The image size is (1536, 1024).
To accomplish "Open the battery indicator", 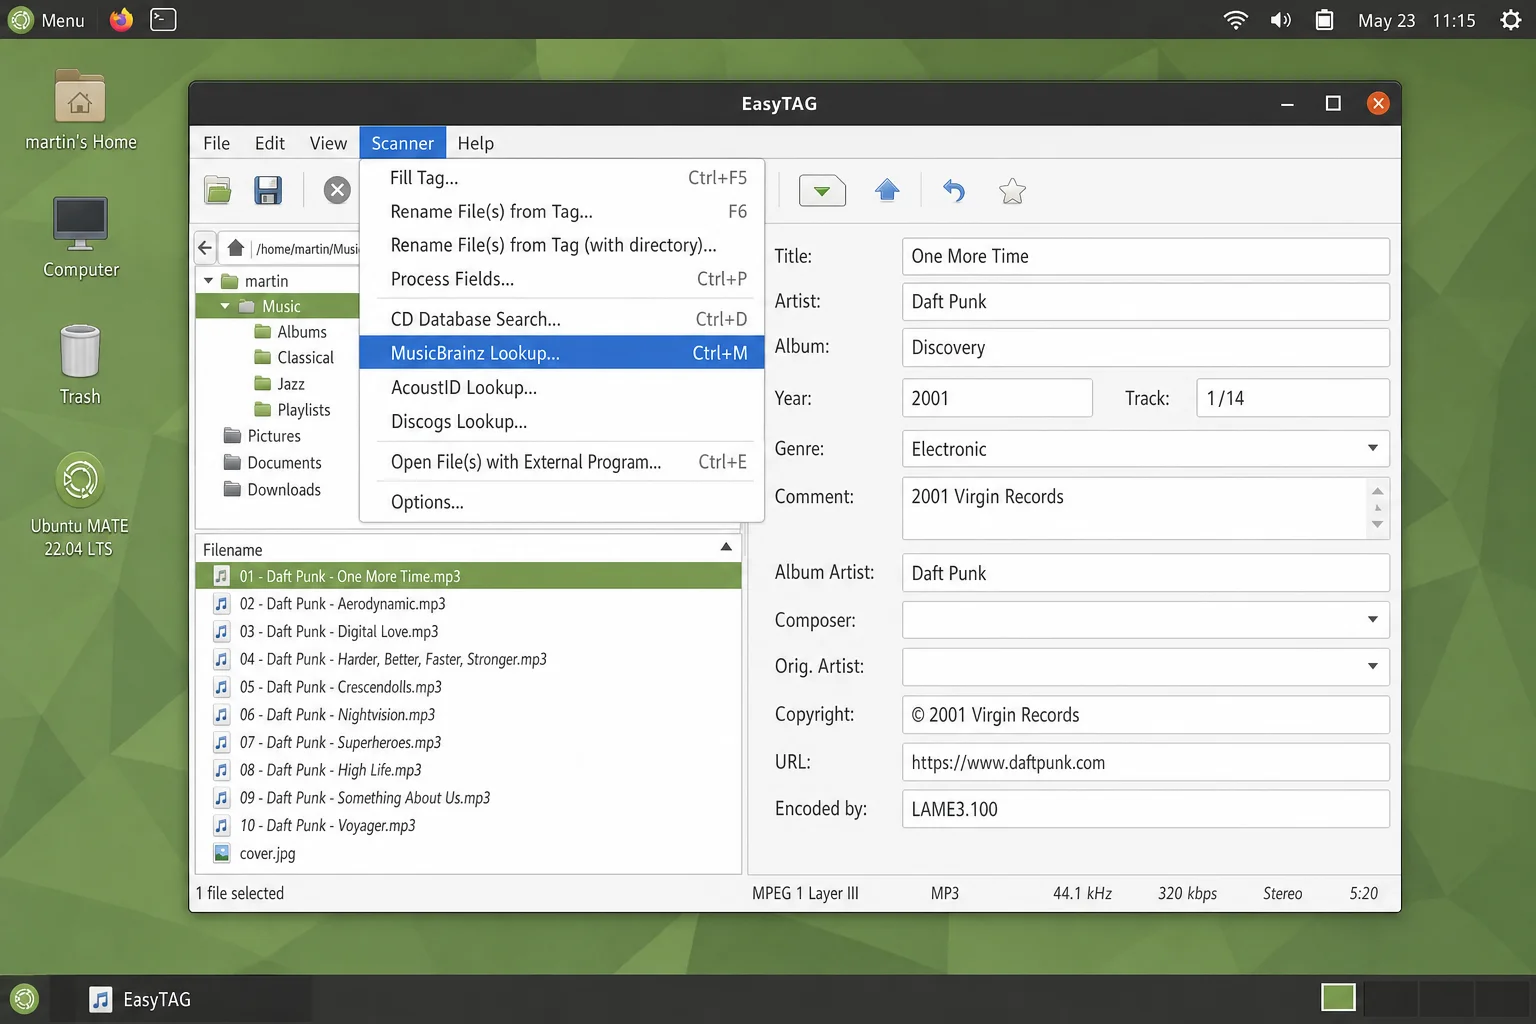I will point(1324,20).
